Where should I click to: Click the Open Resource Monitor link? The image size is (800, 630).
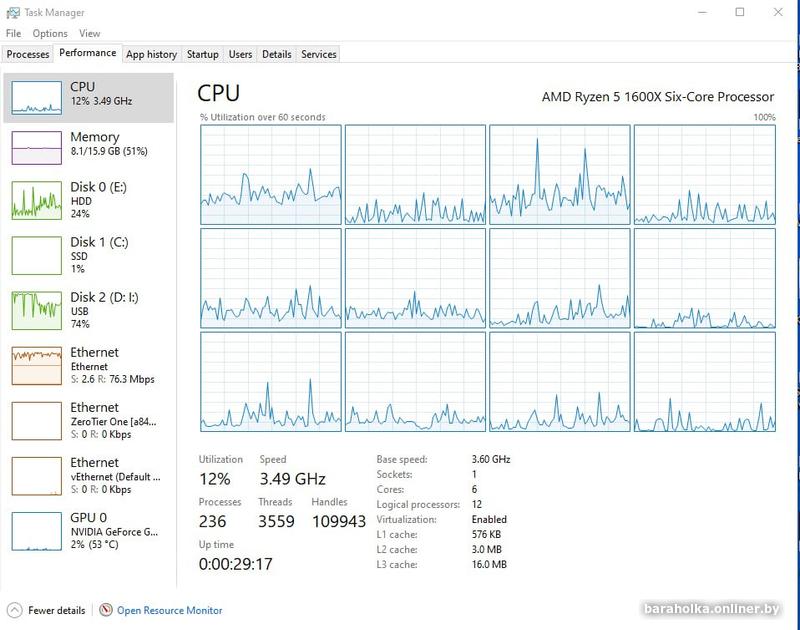169,610
